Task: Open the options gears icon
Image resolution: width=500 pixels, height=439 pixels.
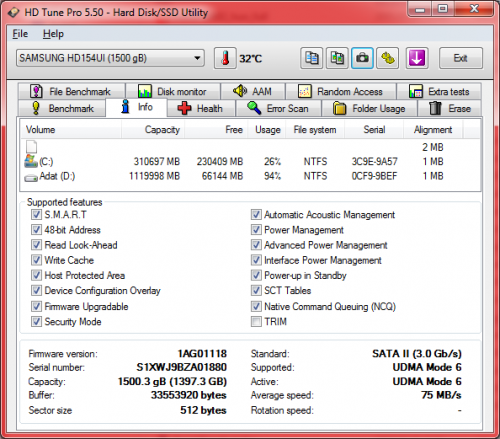Action: click(x=388, y=58)
